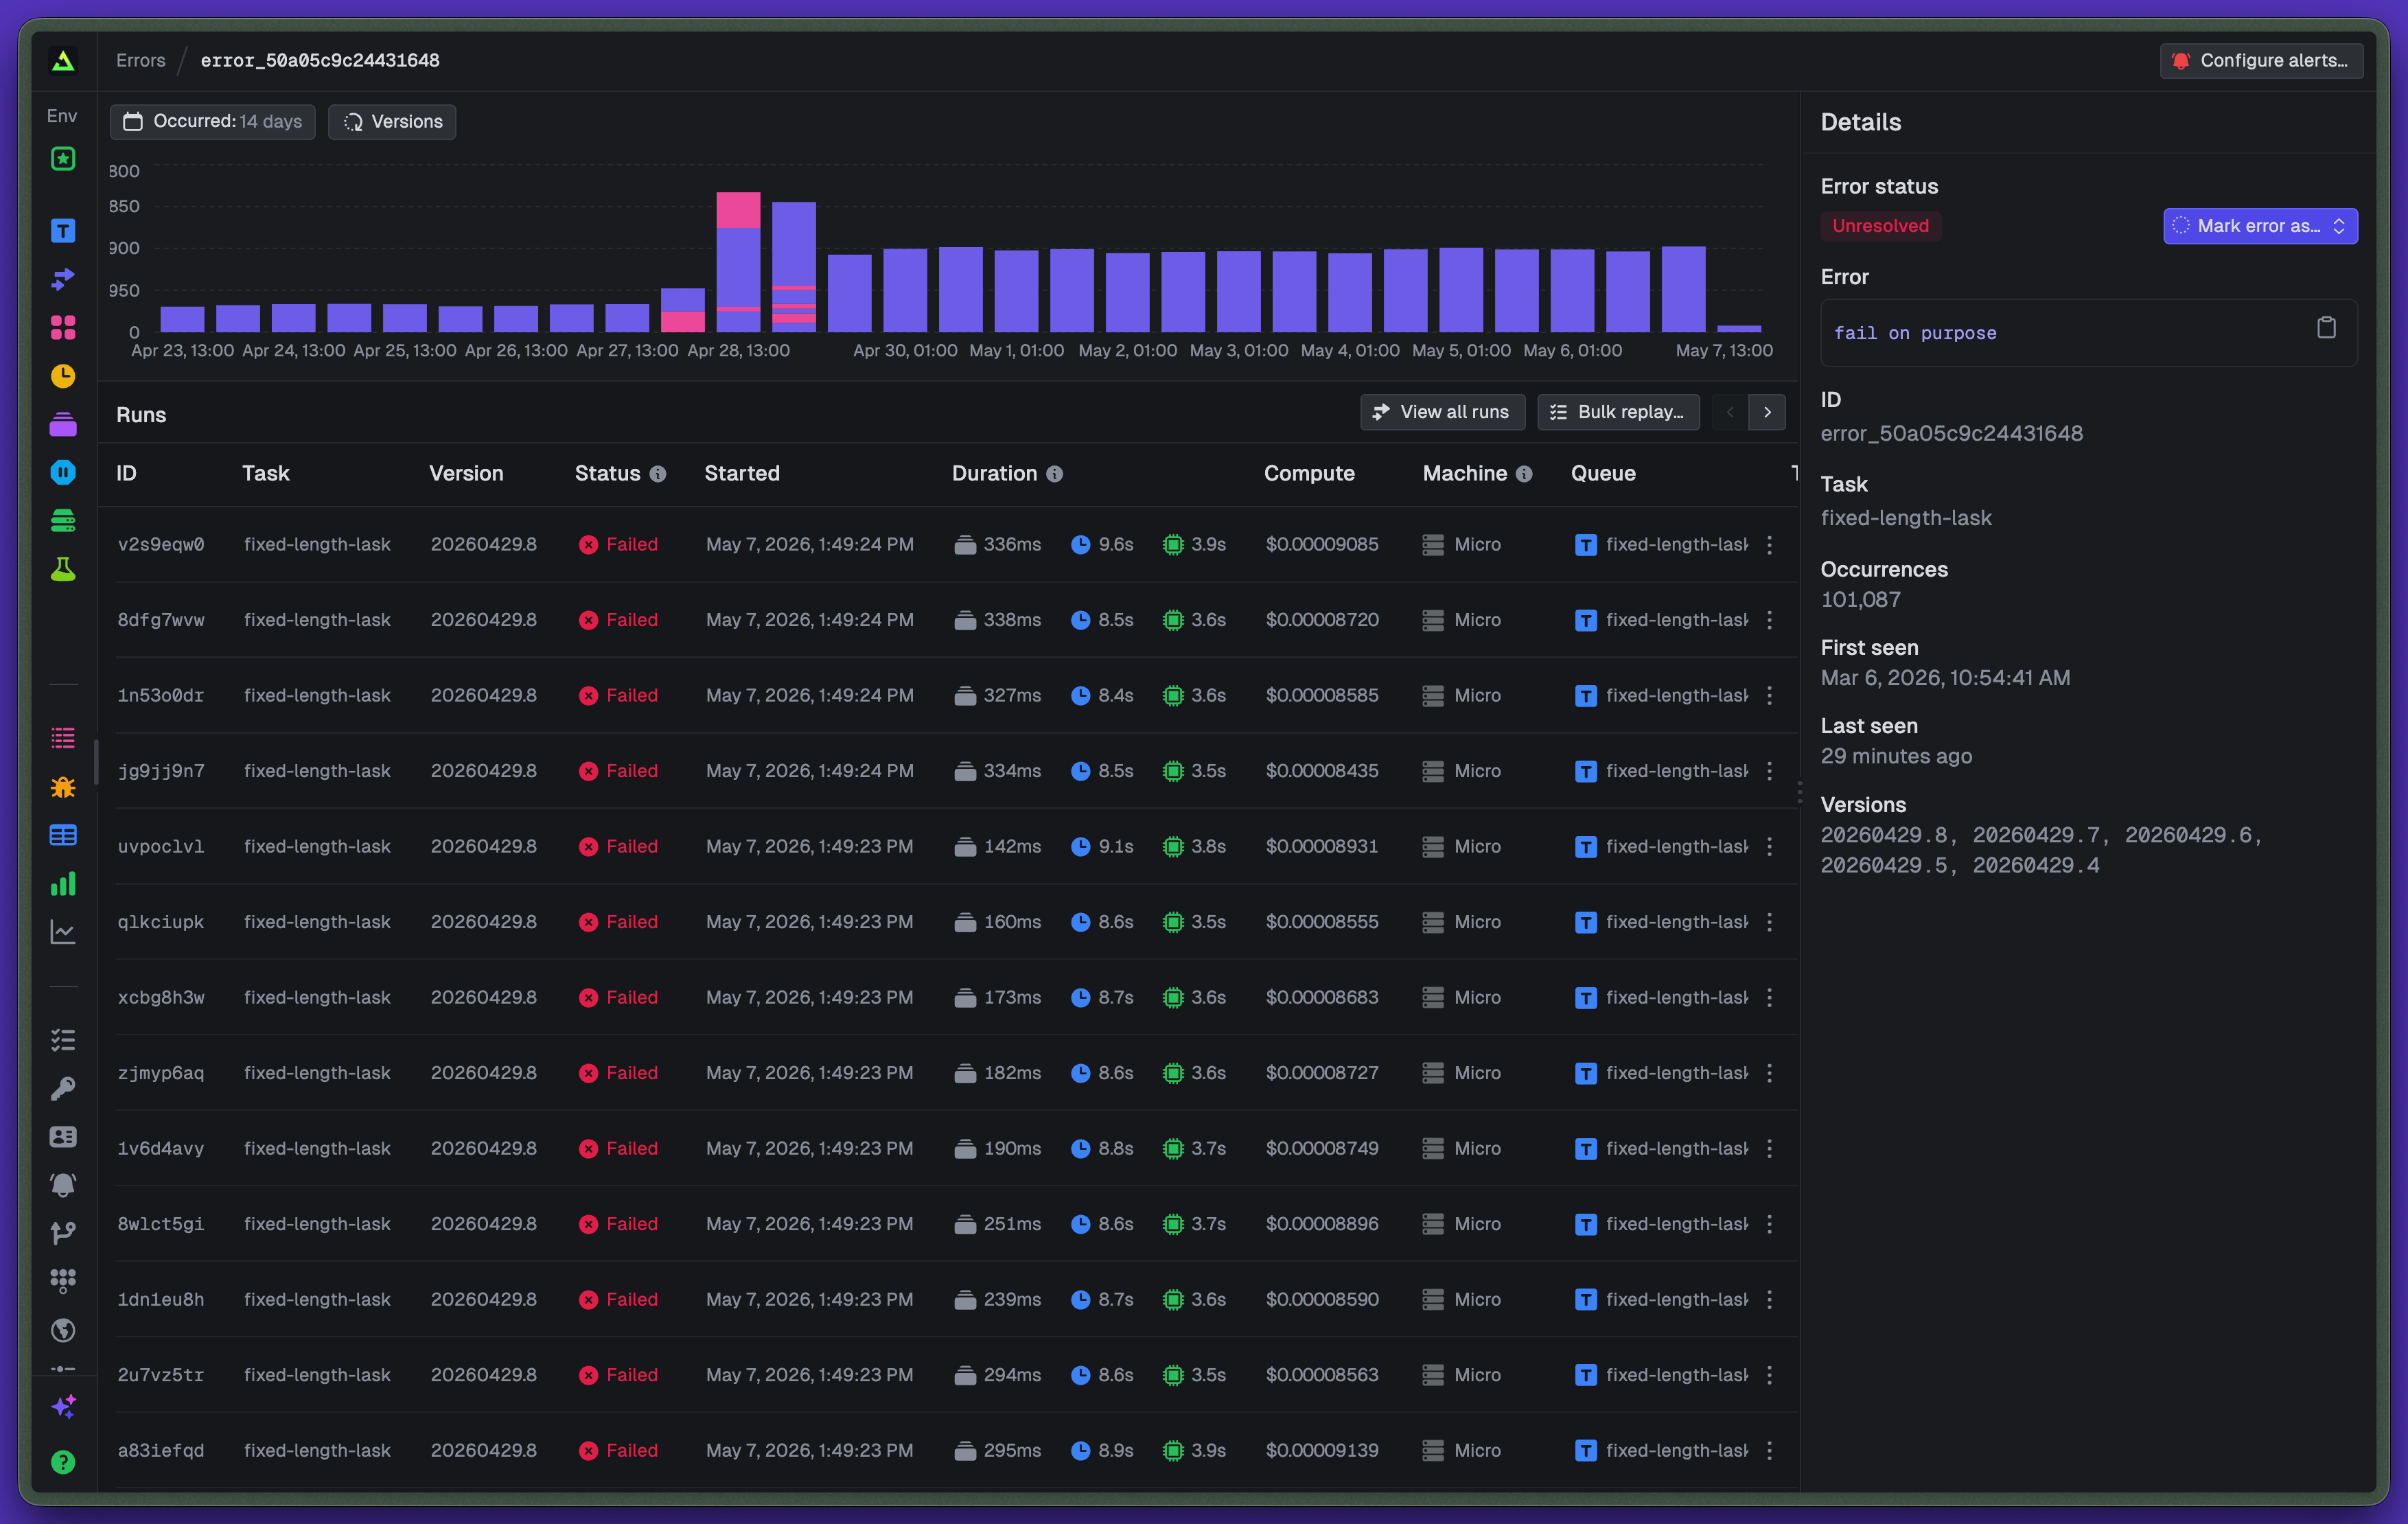Click the queue name in run 2u7vz5tr row
Image resolution: width=2408 pixels, height=1524 pixels.
click(1676, 1375)
